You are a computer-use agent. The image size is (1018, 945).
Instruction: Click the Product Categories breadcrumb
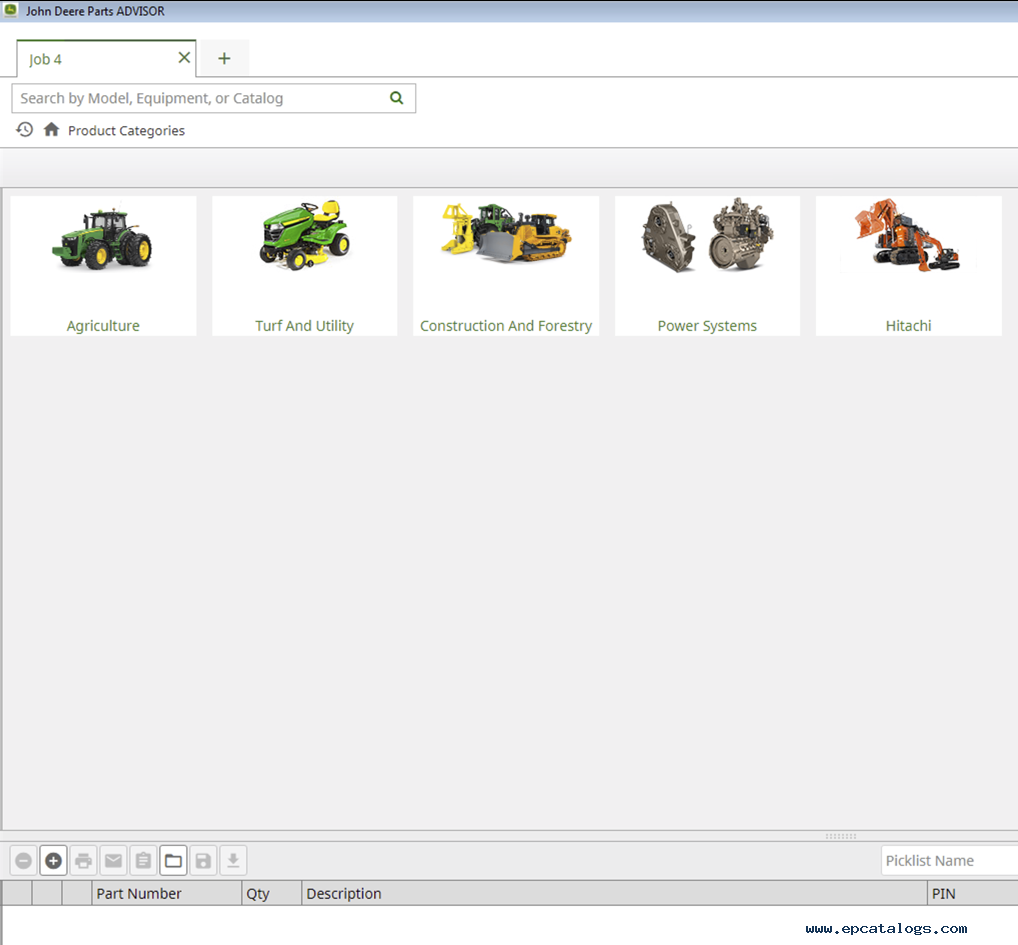[126, 131]
